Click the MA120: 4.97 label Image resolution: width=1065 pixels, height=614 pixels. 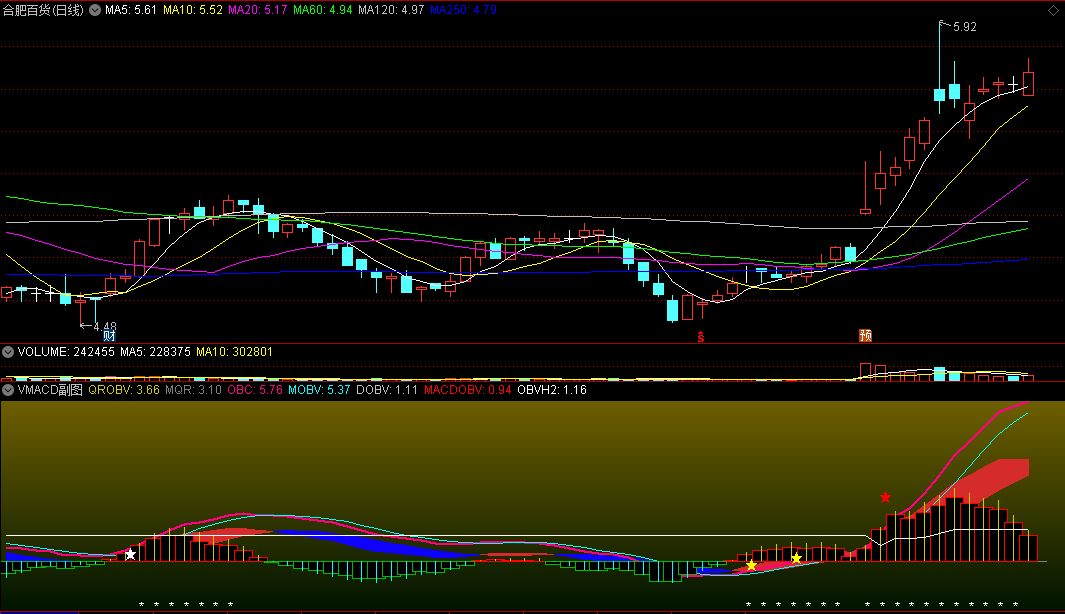[391, 10]
